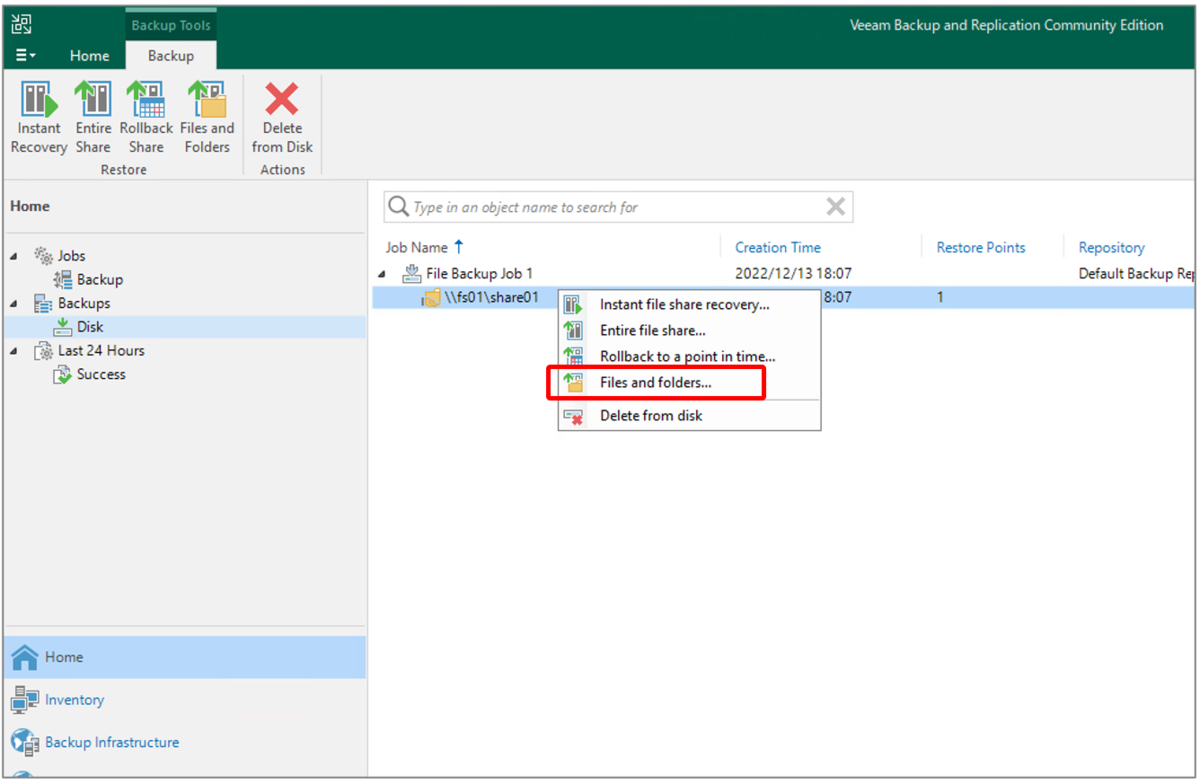Image resolution: width=1200 pixels, height=784 pixels.
Task: Click the Default Backup Repository cell
Action: pos(1136,274)
